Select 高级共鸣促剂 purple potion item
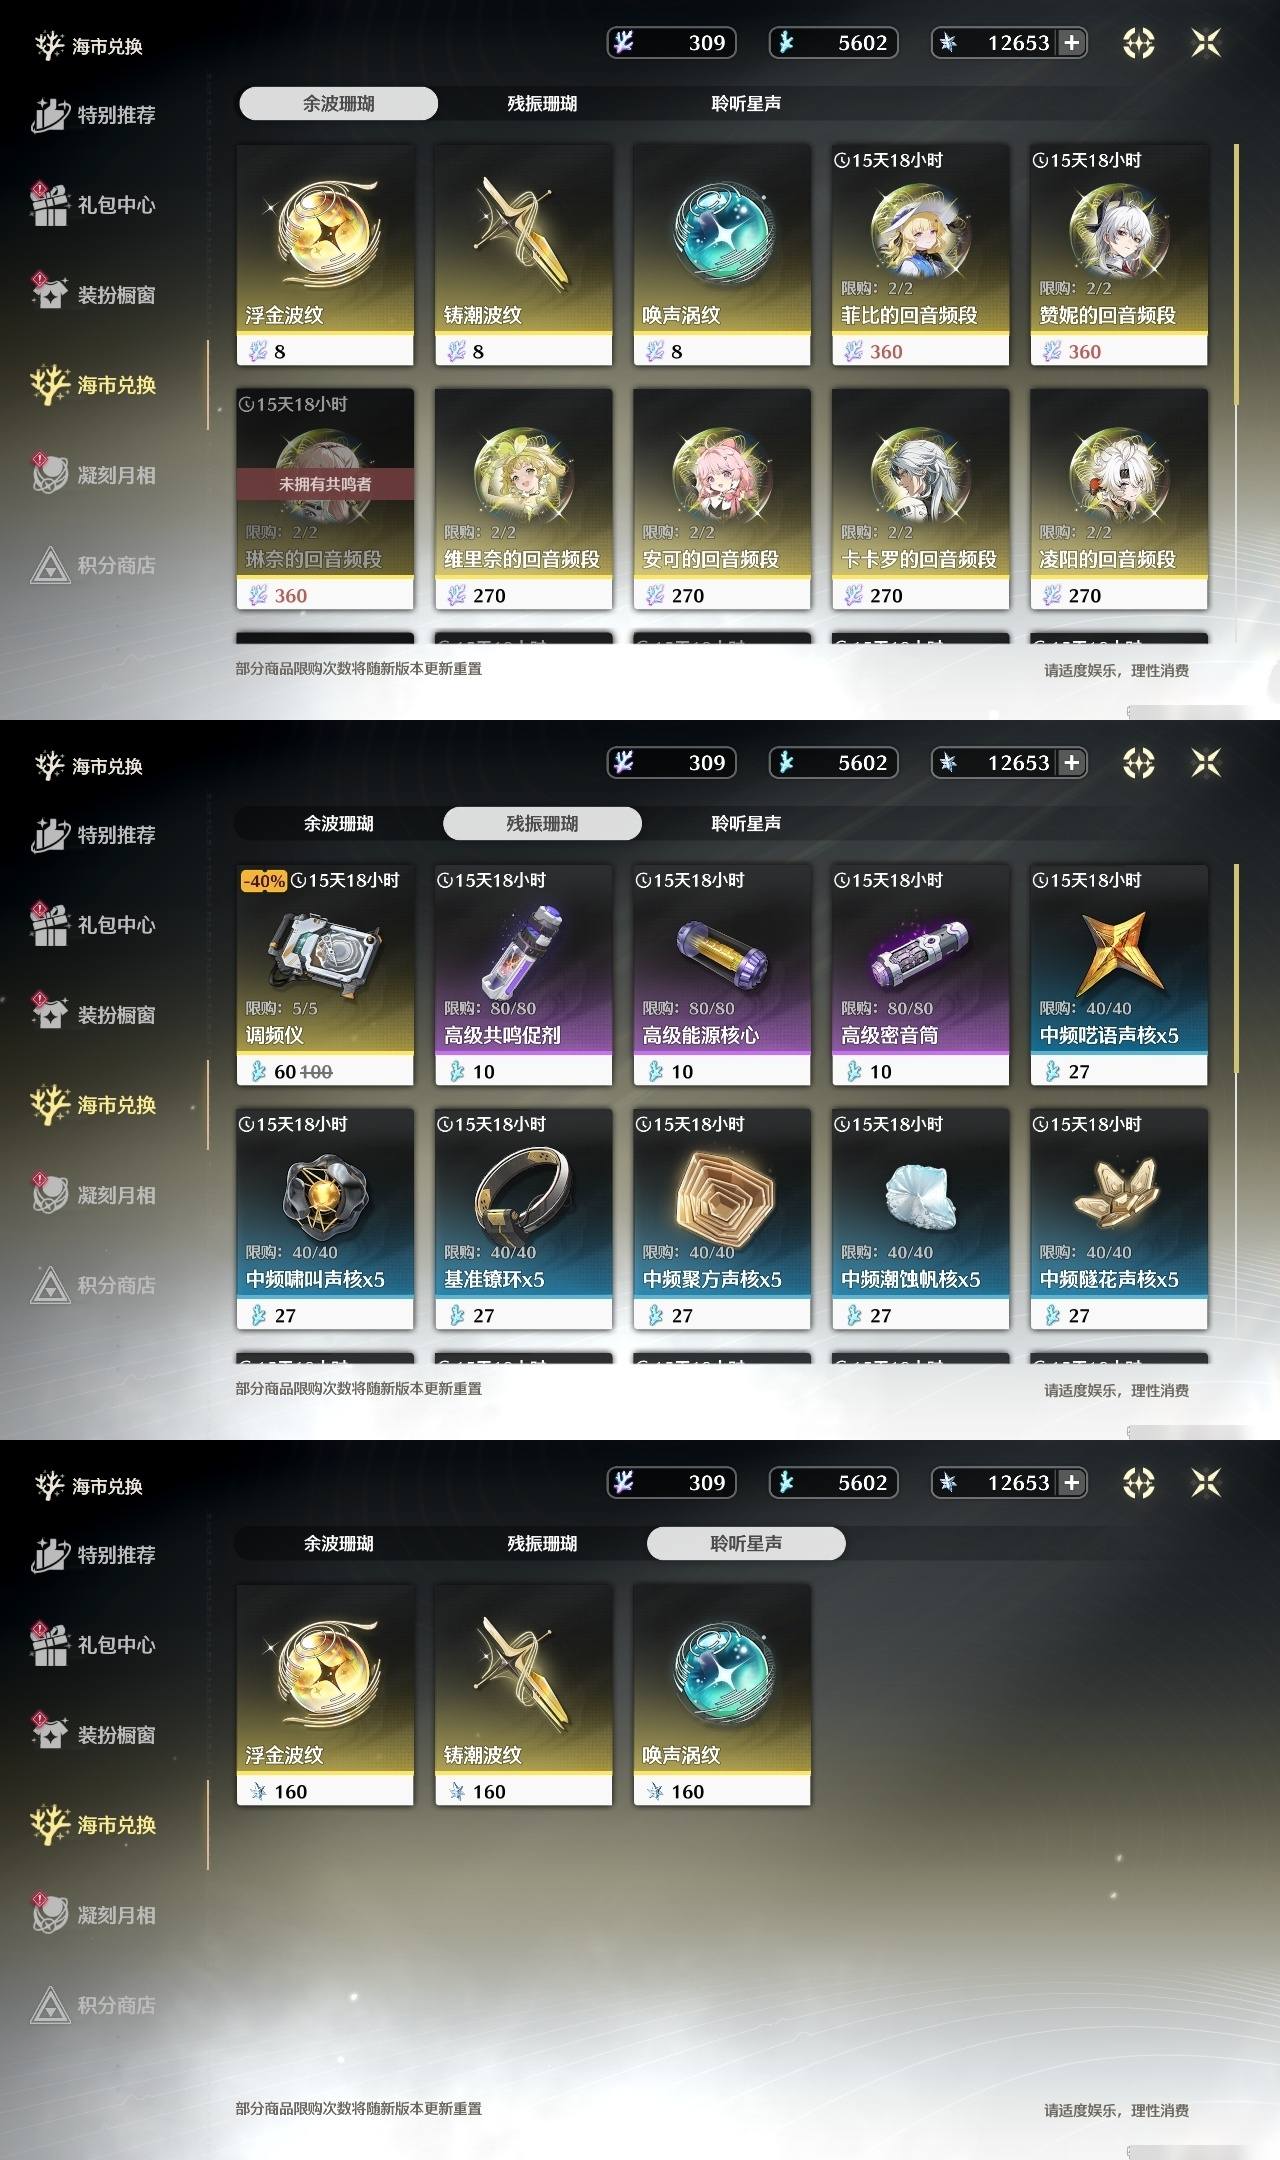Image resolution: width=1280 pixels, height=2160 pixels. [x=523, y=975]
